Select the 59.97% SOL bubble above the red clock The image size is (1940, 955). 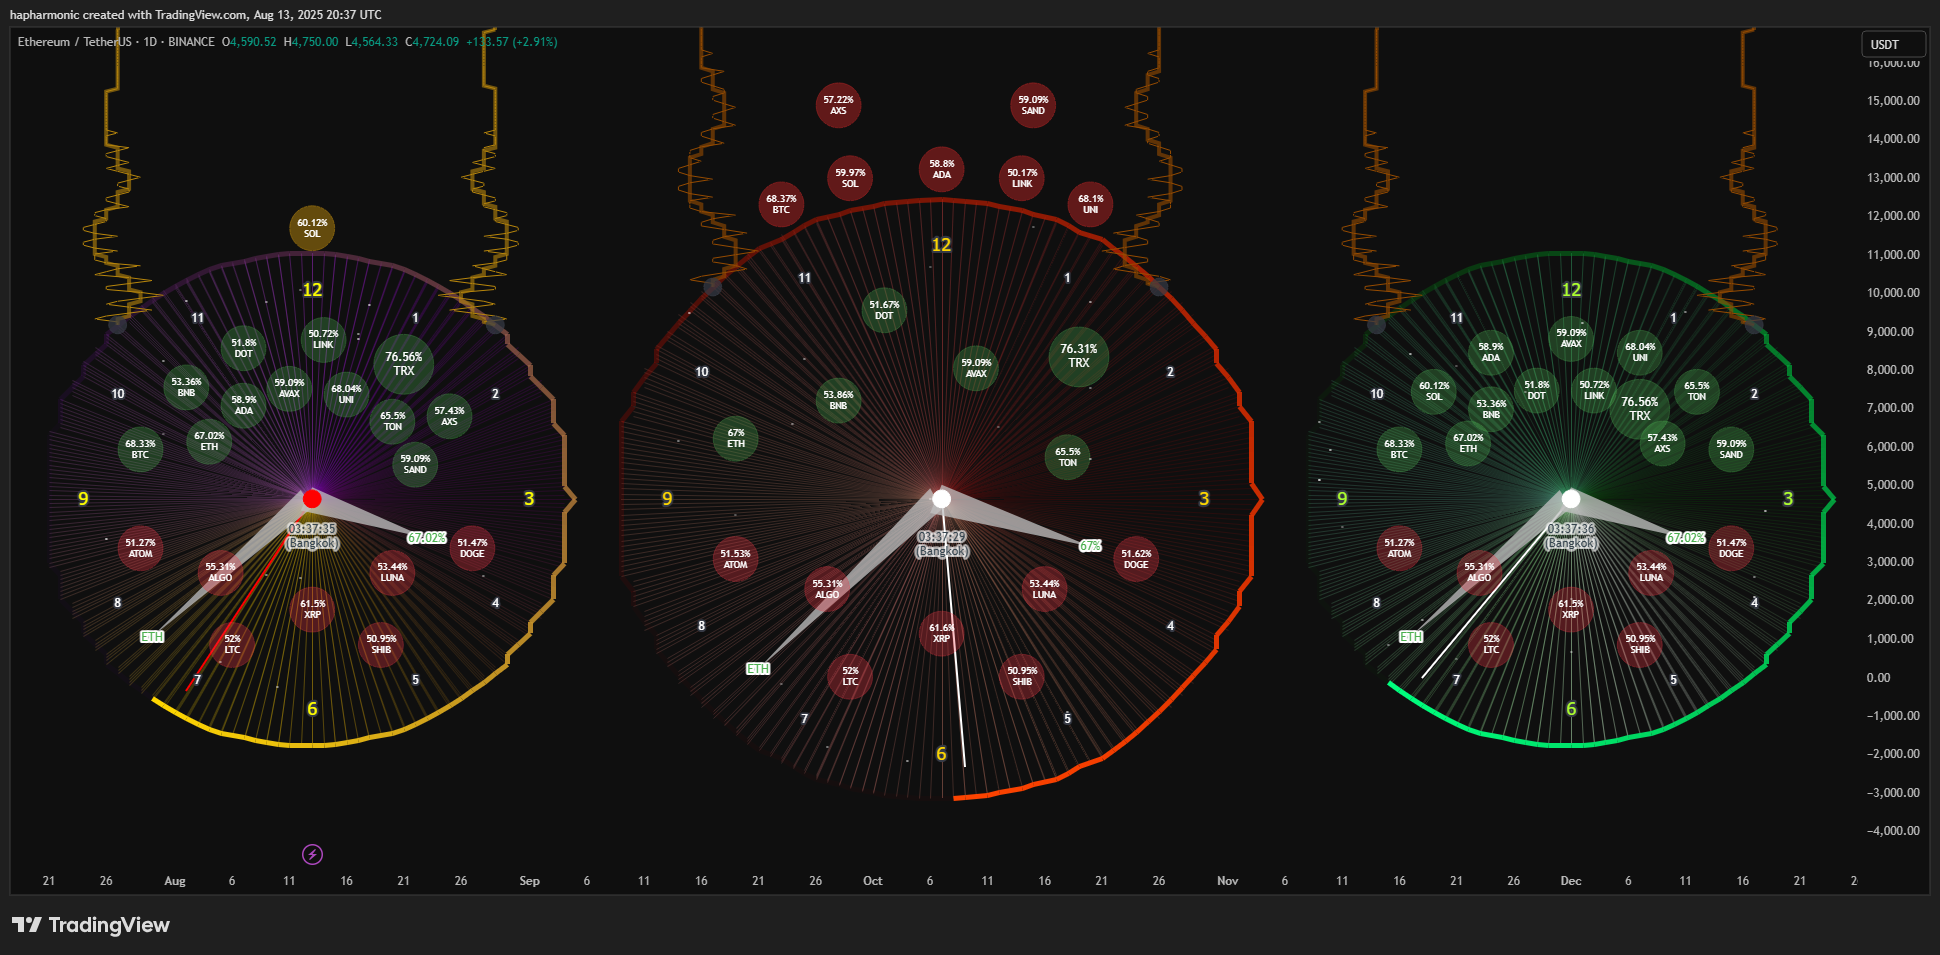tap(850, 178)
